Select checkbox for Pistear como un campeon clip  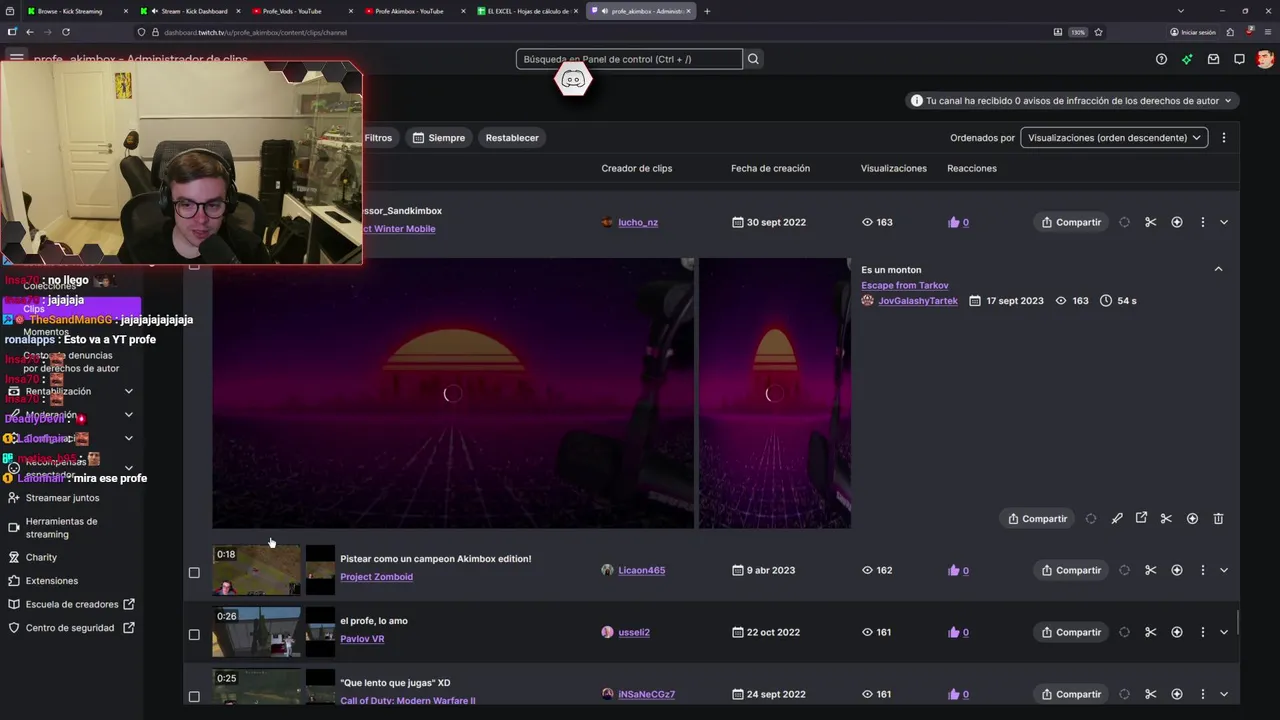194,573
